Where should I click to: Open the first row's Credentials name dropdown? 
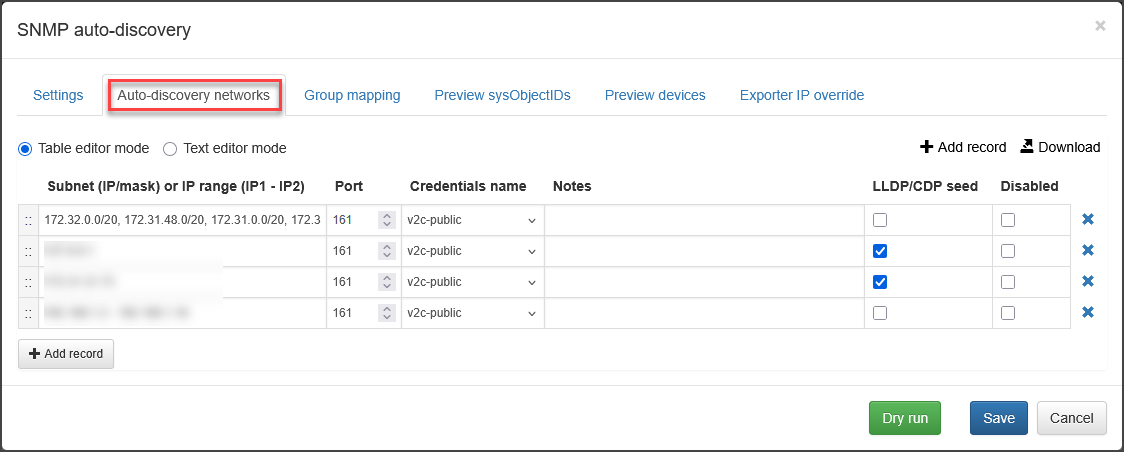pyautogui.click(x=472, y=221)
